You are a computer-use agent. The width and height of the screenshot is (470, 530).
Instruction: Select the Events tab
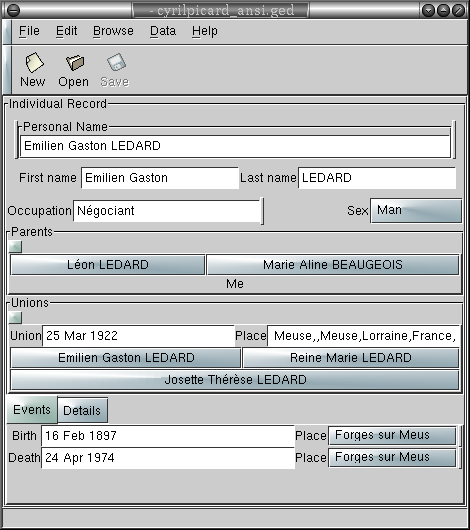pos(32,410)
